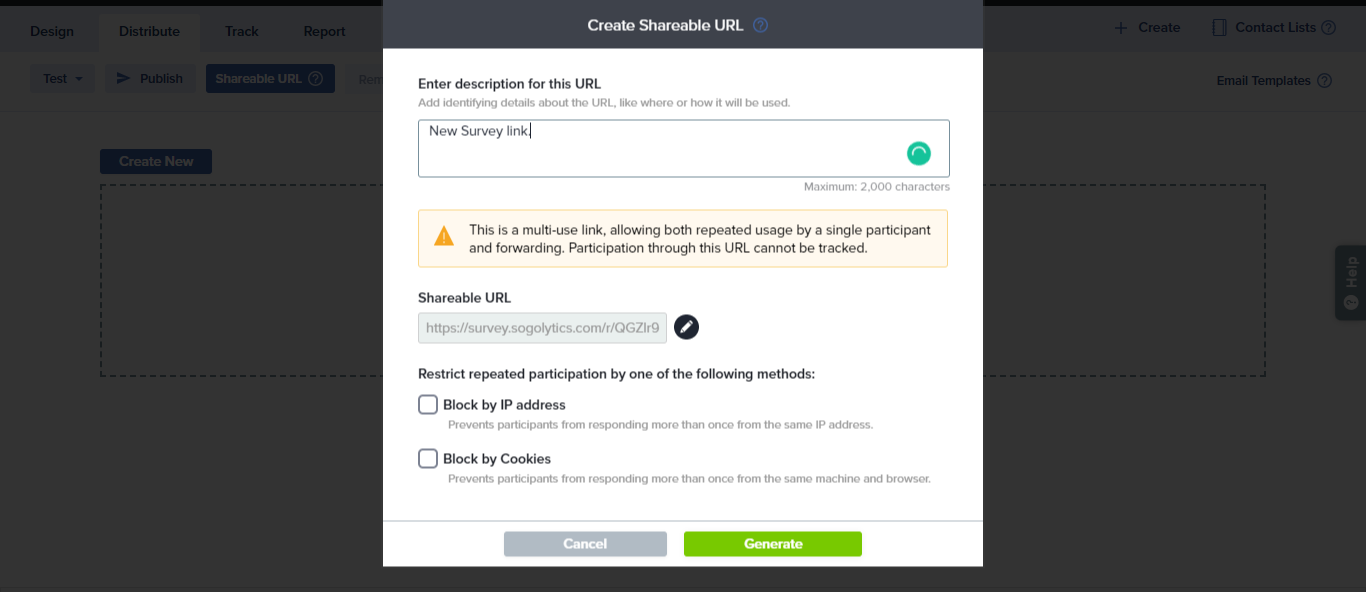Open the side Help panel tab
The width and height of the screenshot is (1366, 592).
(1351, 282)
